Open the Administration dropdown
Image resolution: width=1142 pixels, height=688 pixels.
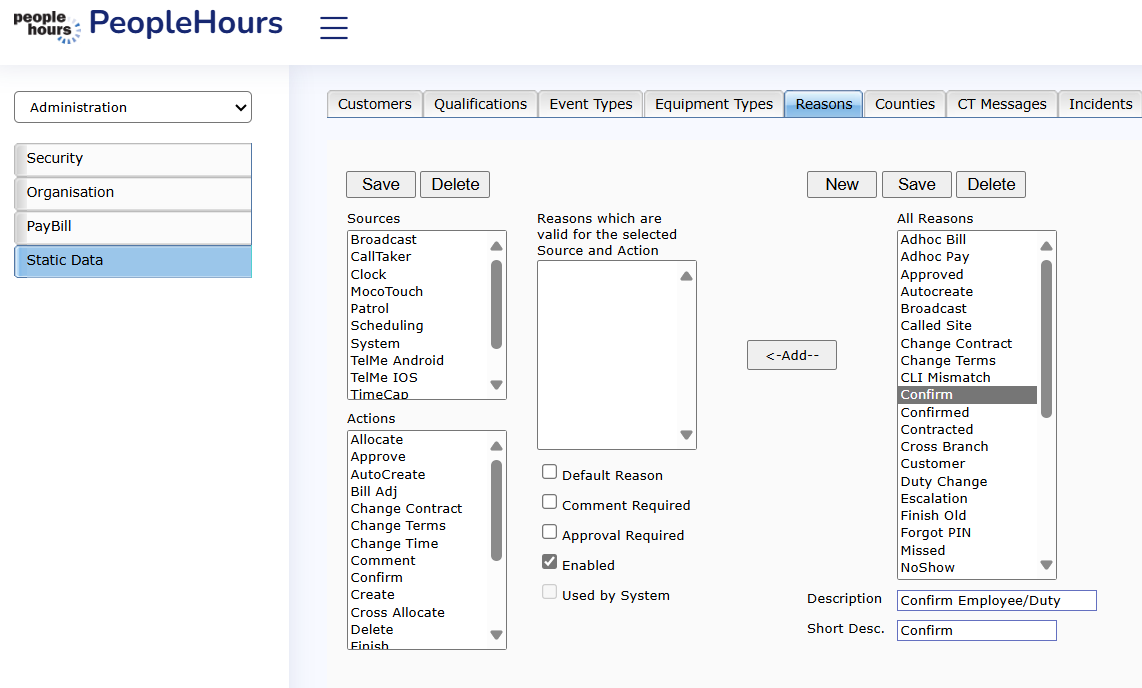click(x=133, y=107)
